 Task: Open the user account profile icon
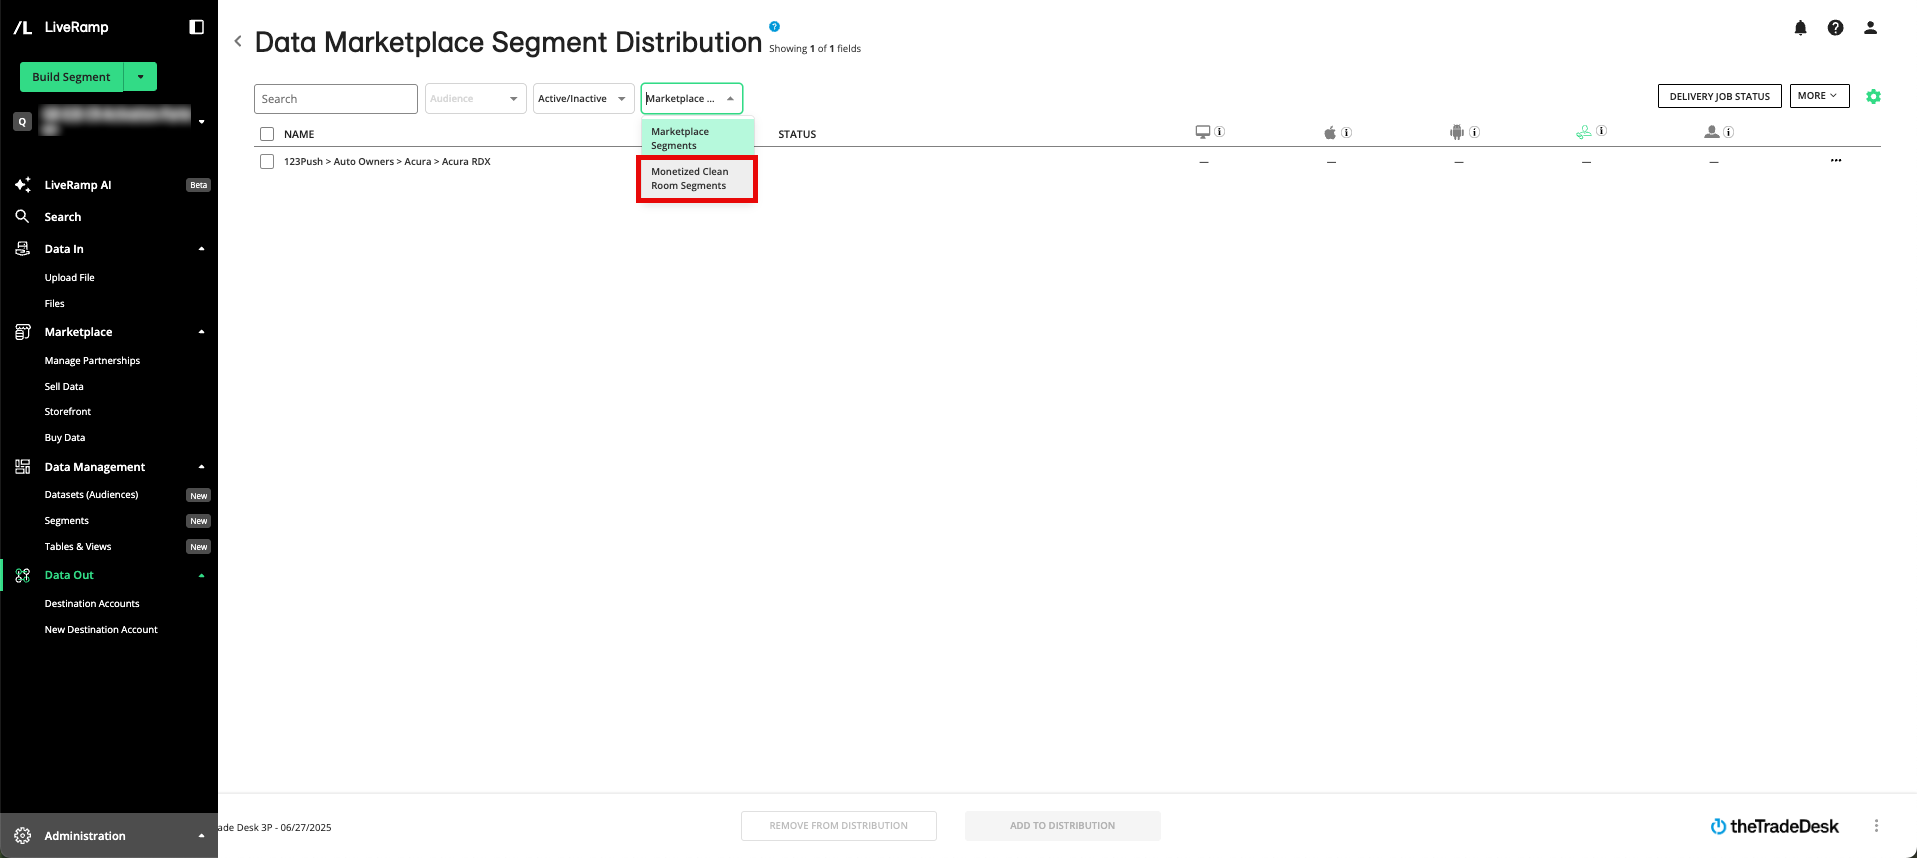tap(1870, 28)
